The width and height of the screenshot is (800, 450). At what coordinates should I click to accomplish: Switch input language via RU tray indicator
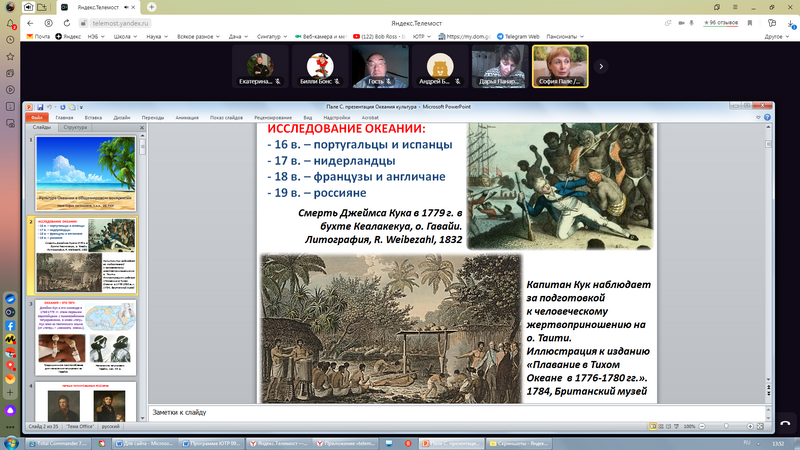747,443
